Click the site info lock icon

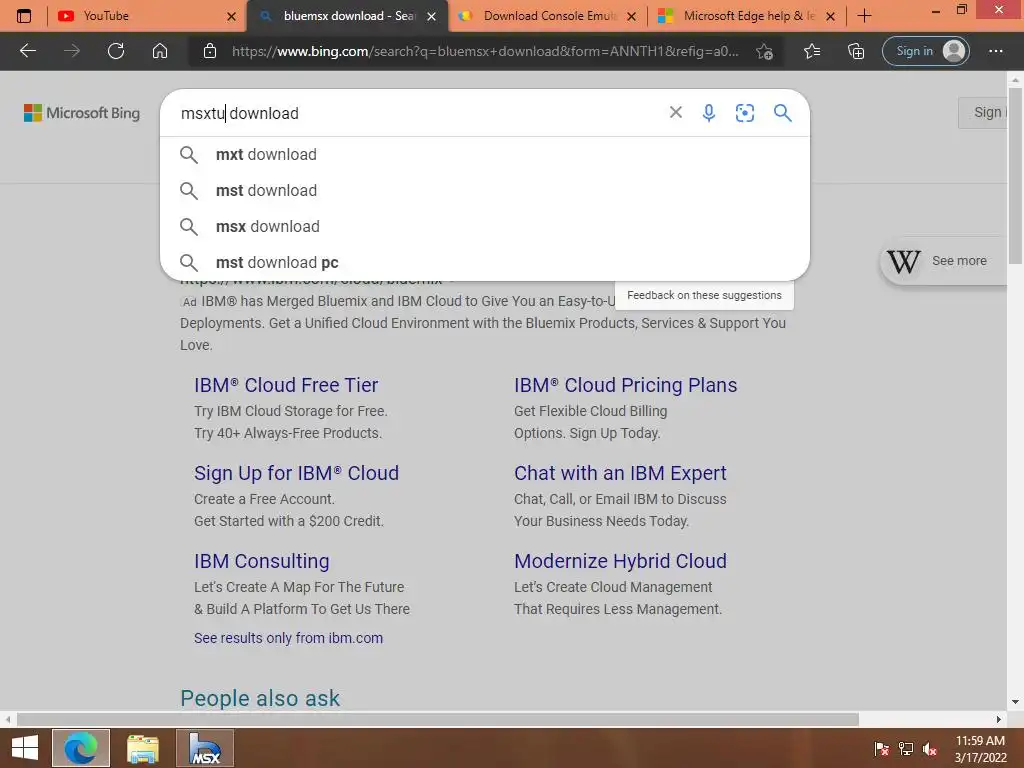point(210,51)
